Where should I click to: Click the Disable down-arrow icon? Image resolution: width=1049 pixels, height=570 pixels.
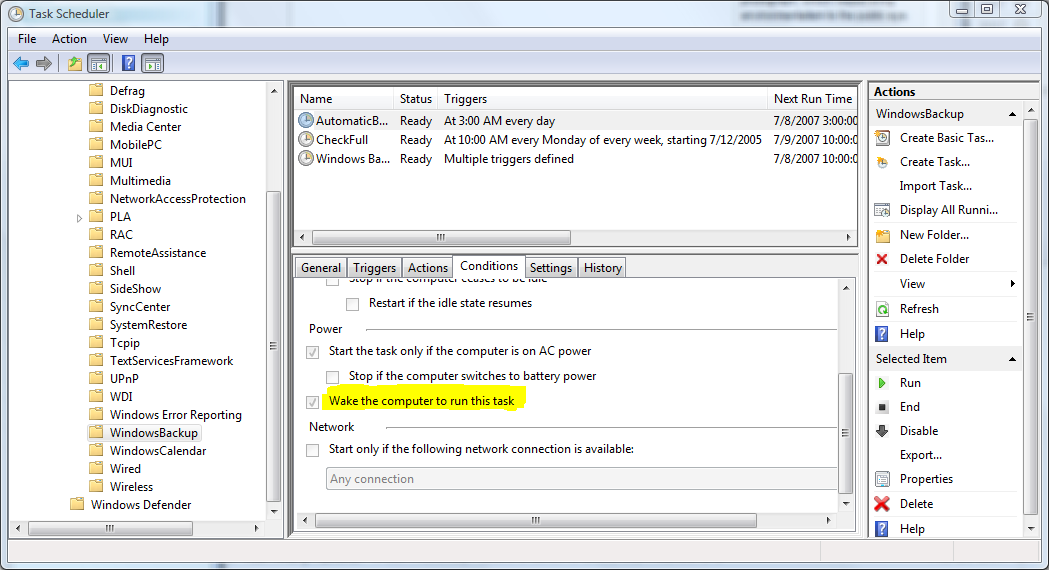point(882,431)
